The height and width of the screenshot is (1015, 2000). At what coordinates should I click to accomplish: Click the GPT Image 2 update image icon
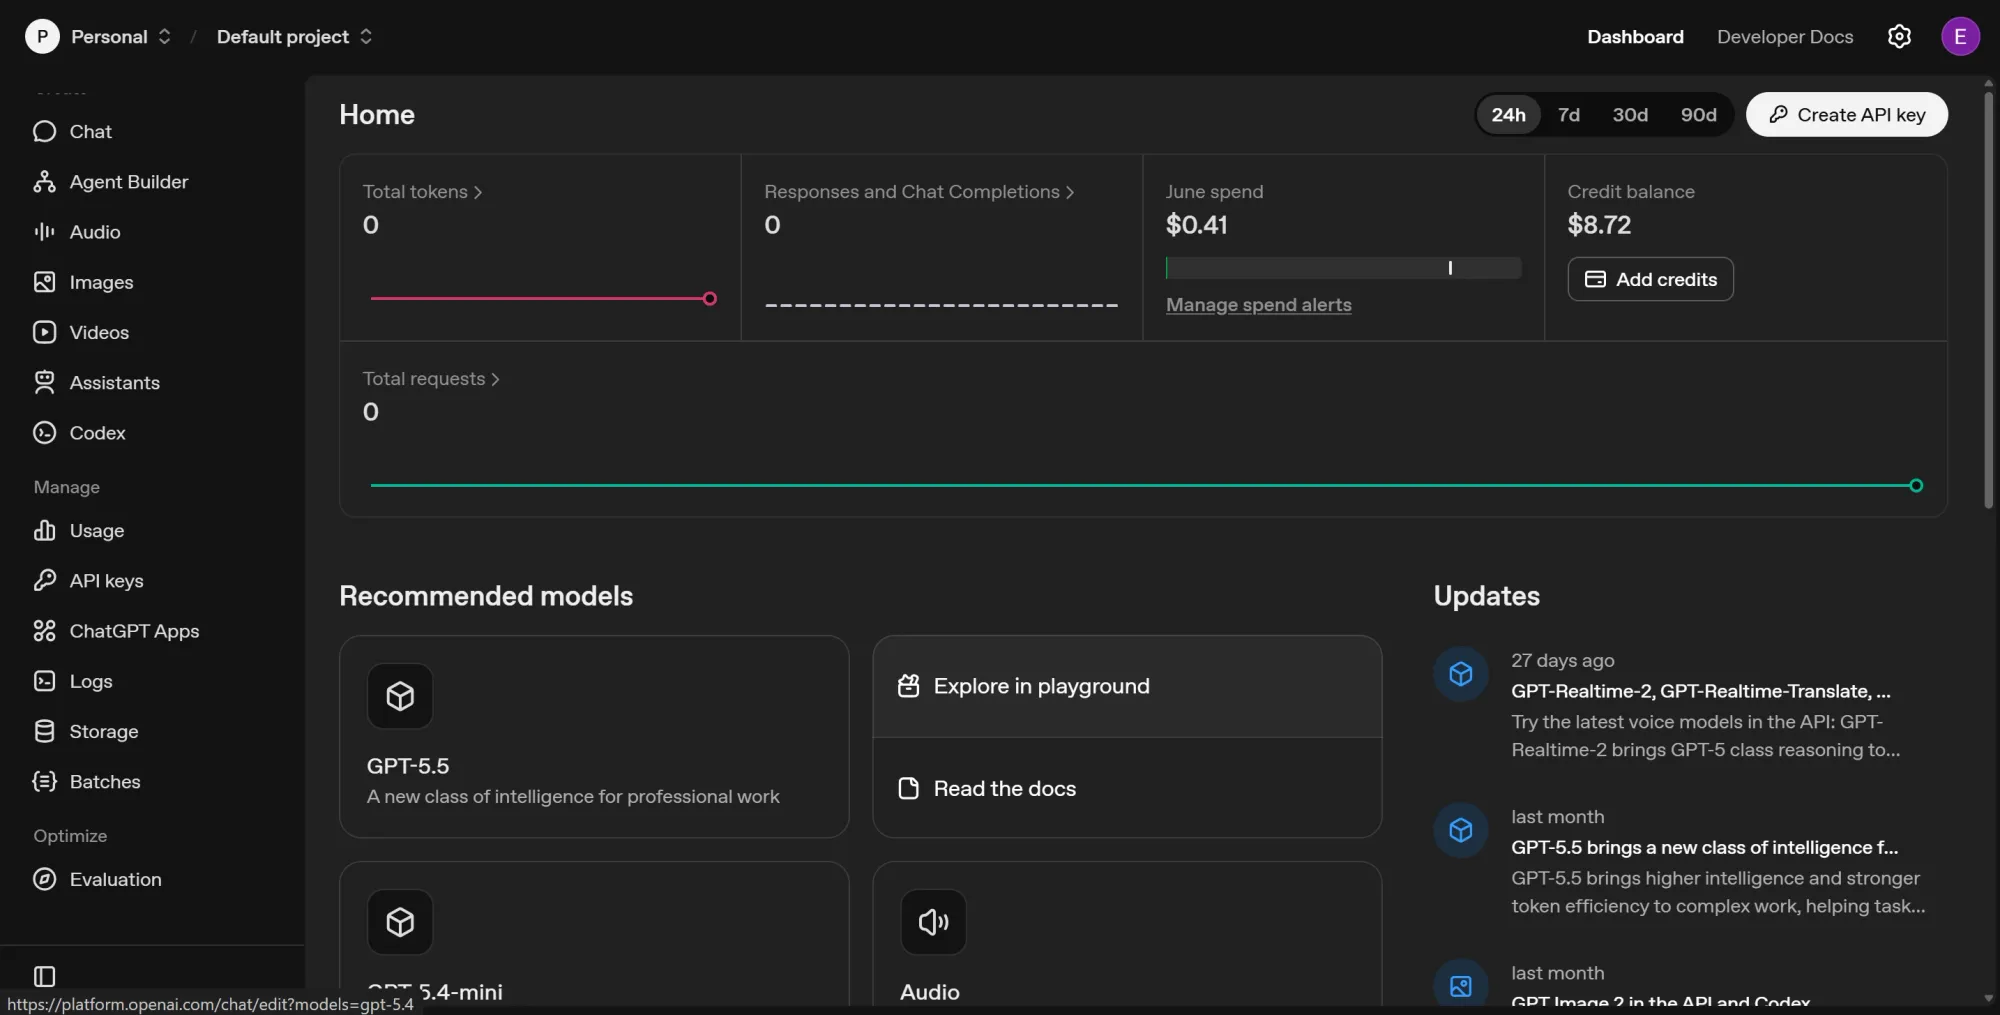[1461, 986]
